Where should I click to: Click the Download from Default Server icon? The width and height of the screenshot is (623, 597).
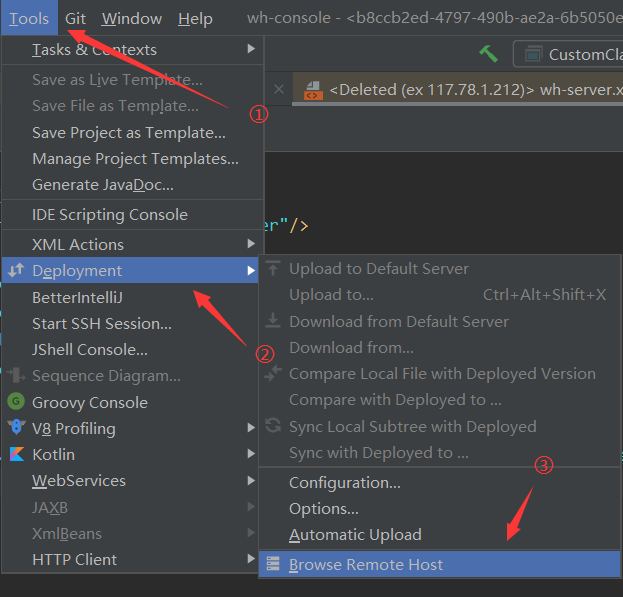(x=273, y=320)
